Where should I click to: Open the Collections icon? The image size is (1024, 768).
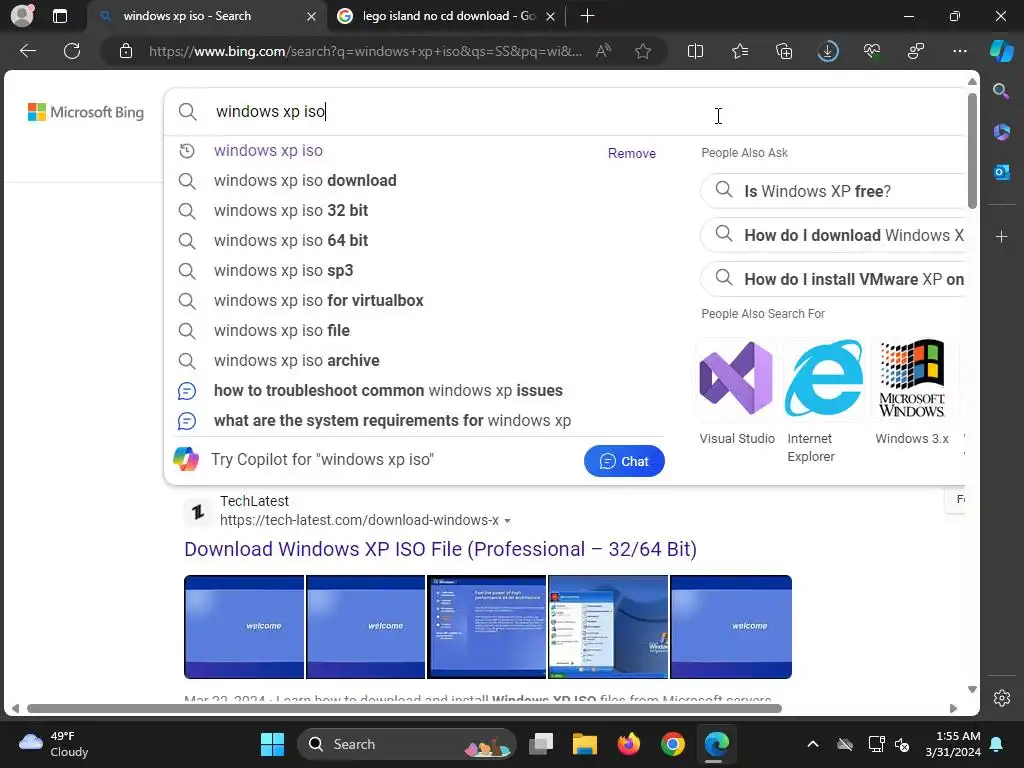coord(784,51)
